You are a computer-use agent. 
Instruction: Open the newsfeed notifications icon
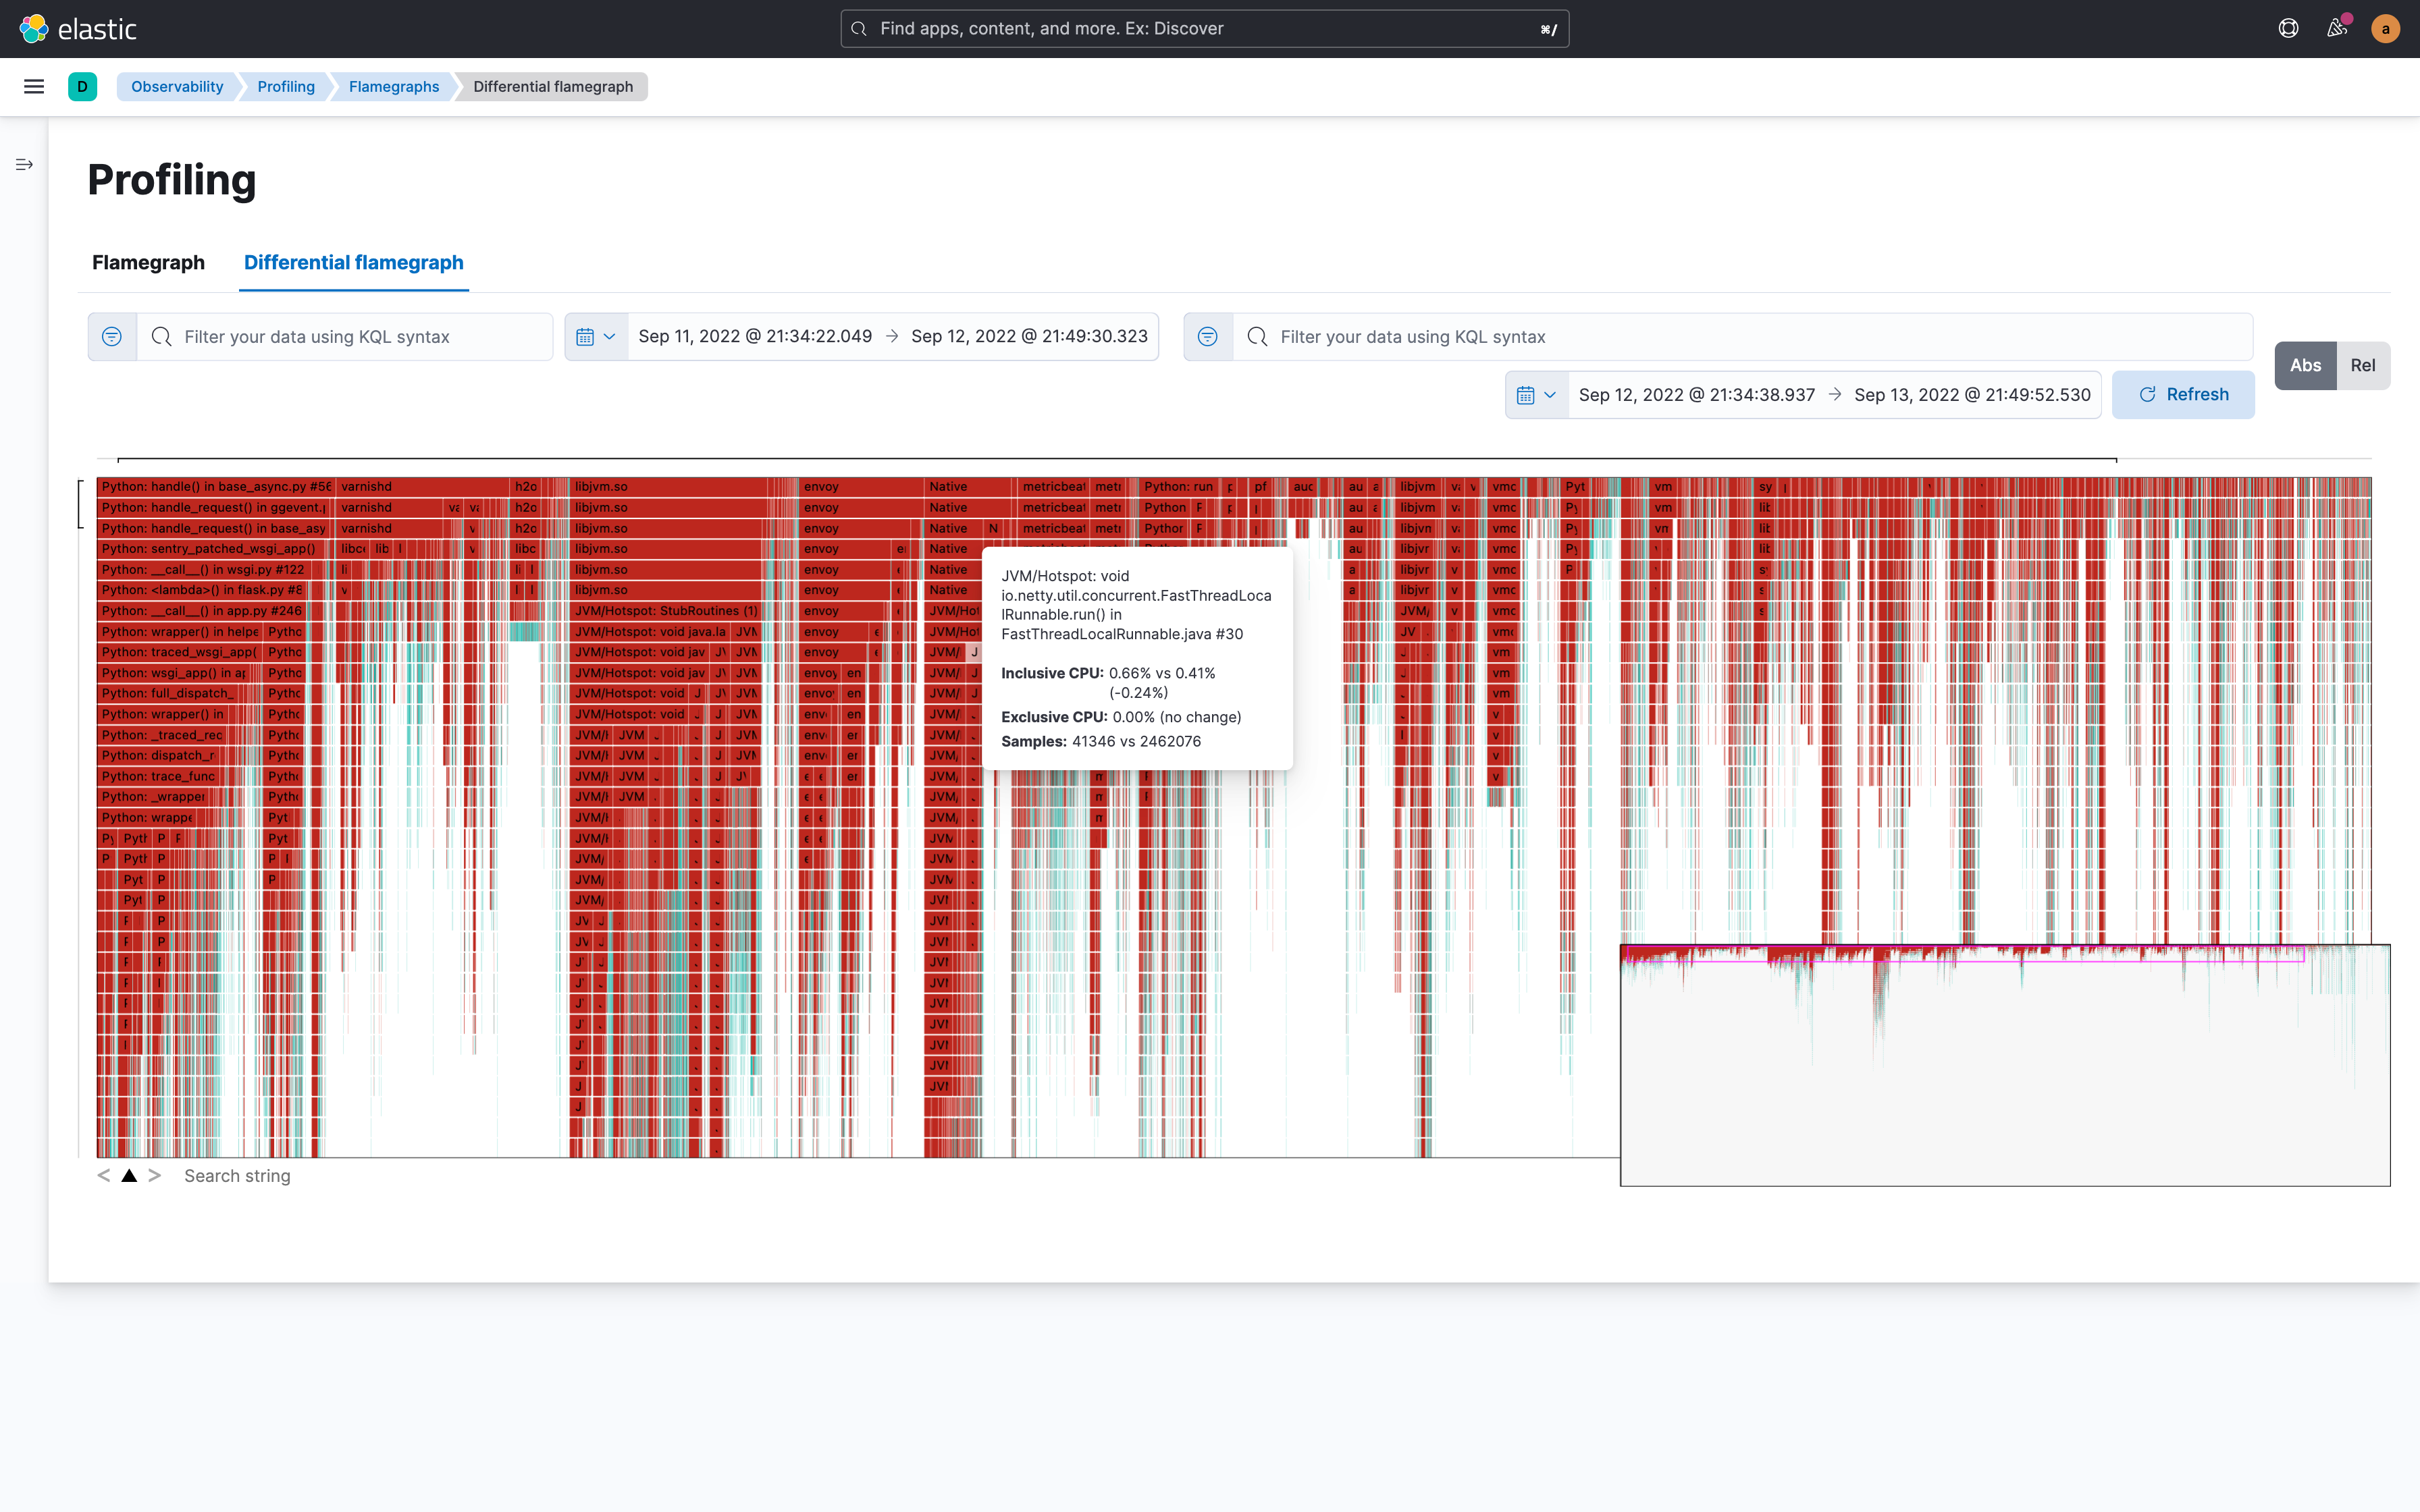[2337, 29]
